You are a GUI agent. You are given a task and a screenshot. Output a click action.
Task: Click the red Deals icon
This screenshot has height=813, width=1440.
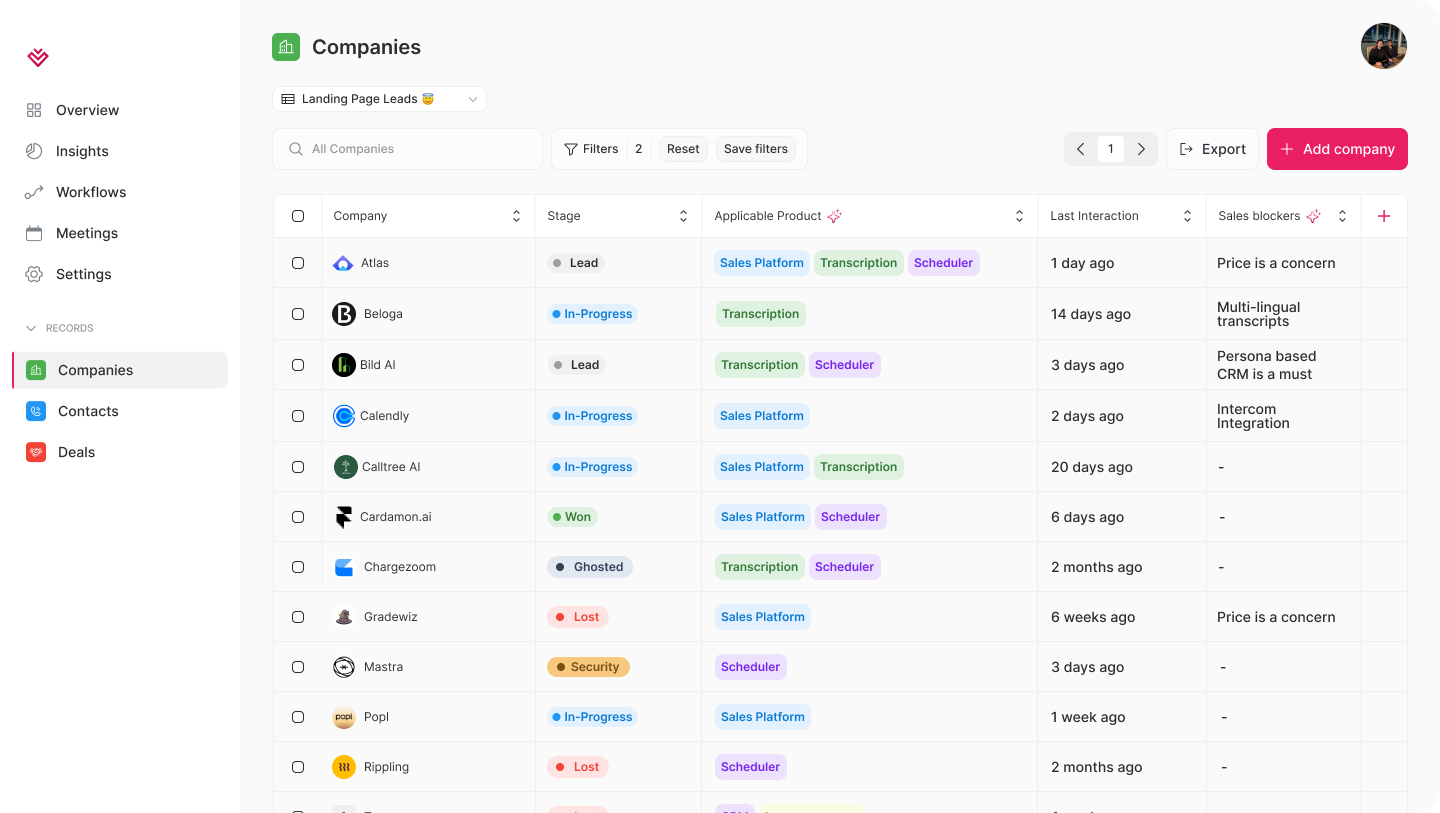coord(36,452)
